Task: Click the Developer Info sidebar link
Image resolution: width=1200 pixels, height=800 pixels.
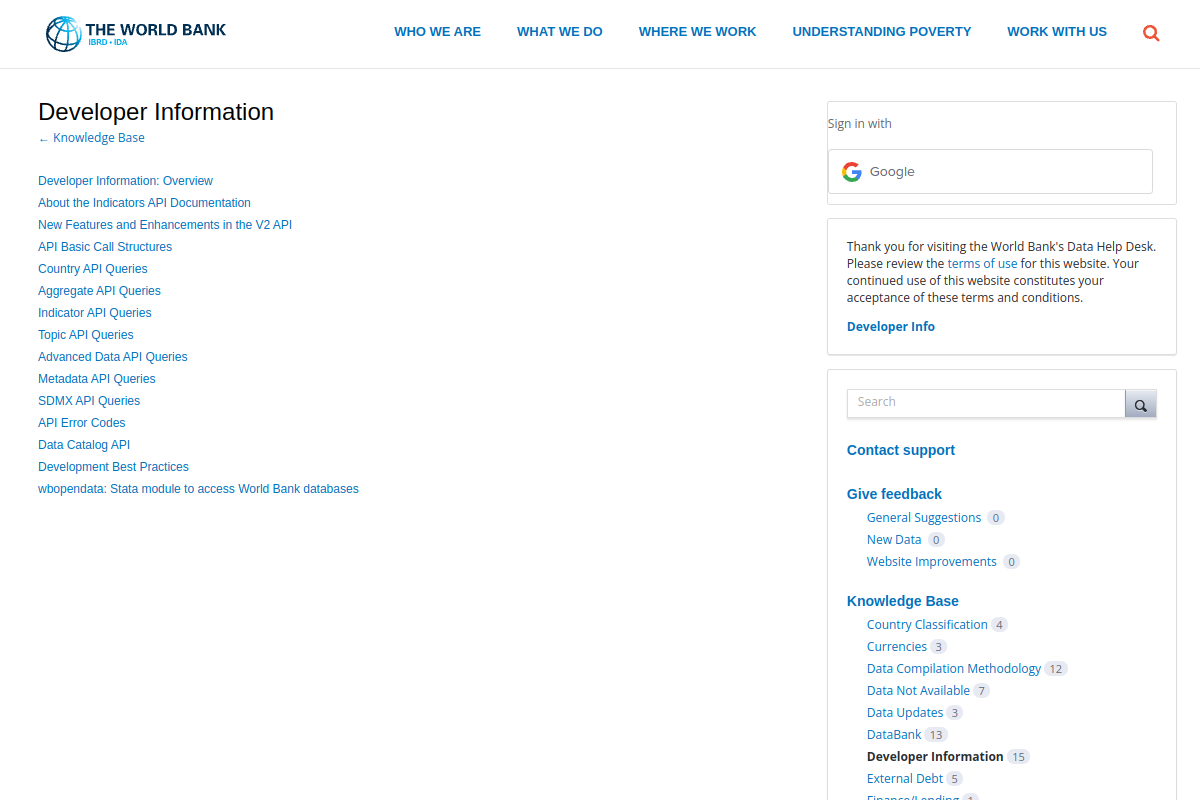Action: (x=891, y=327)
